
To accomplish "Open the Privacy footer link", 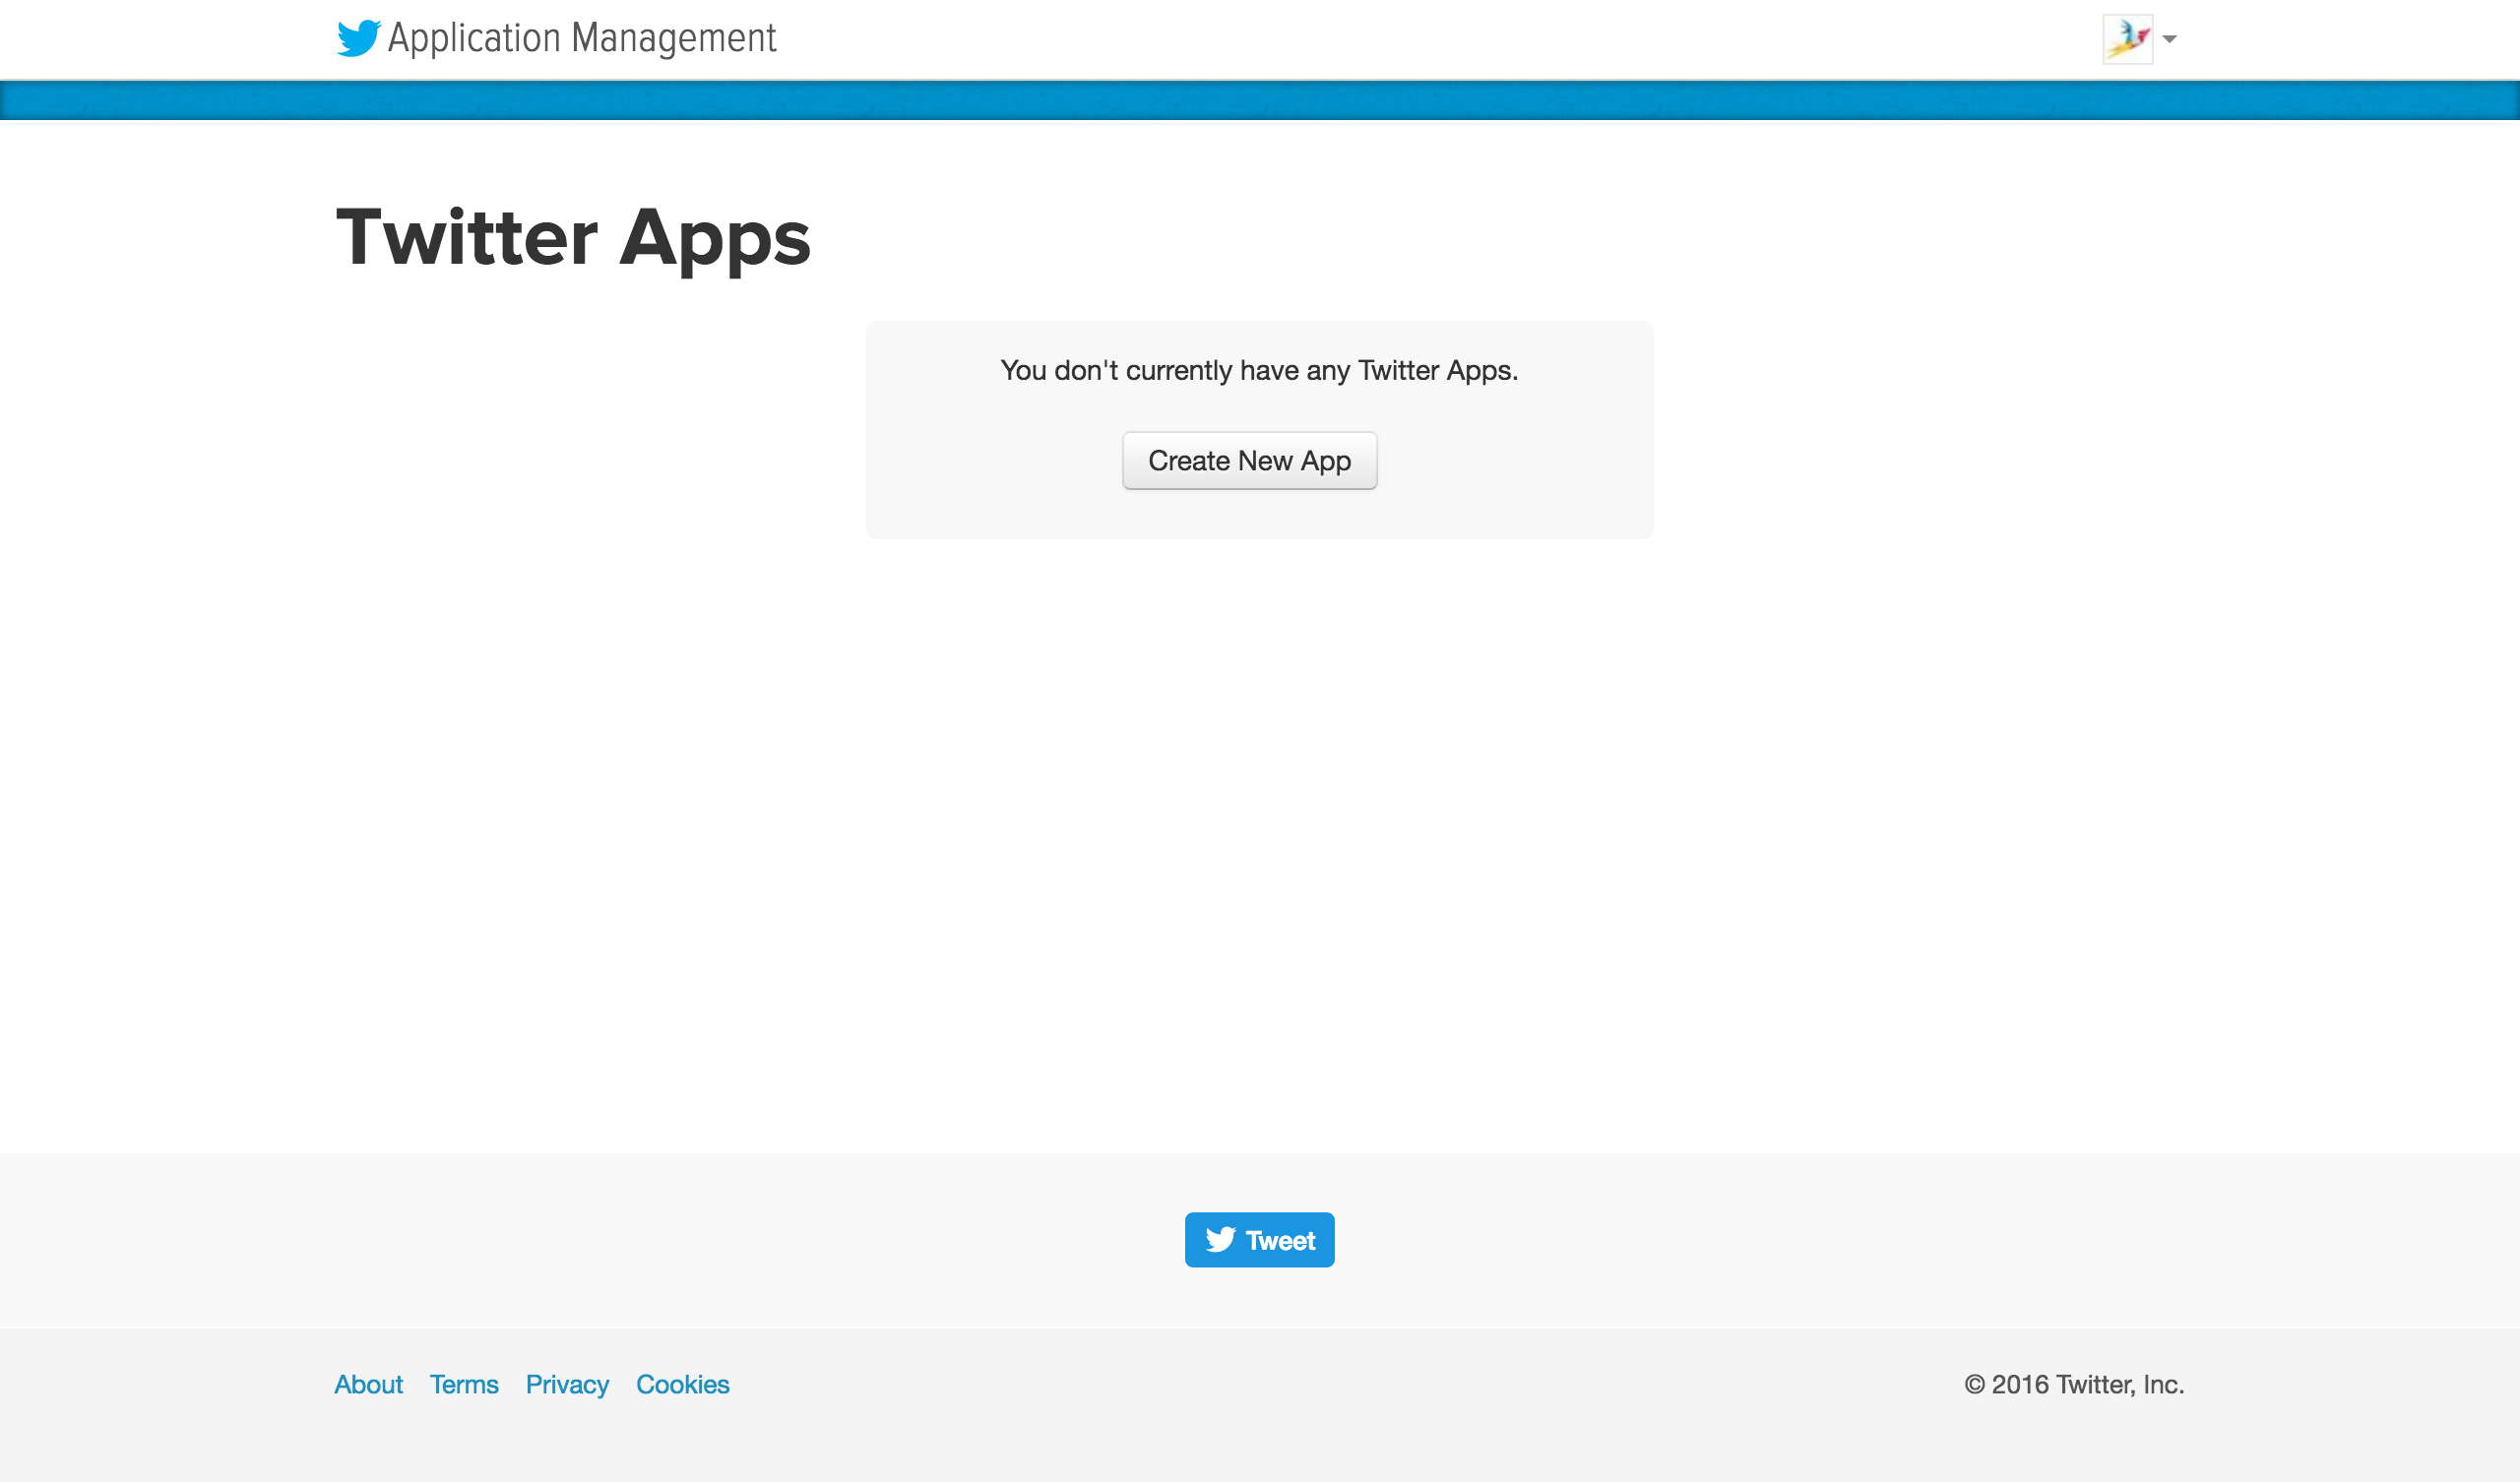I will coord(567,1384).
